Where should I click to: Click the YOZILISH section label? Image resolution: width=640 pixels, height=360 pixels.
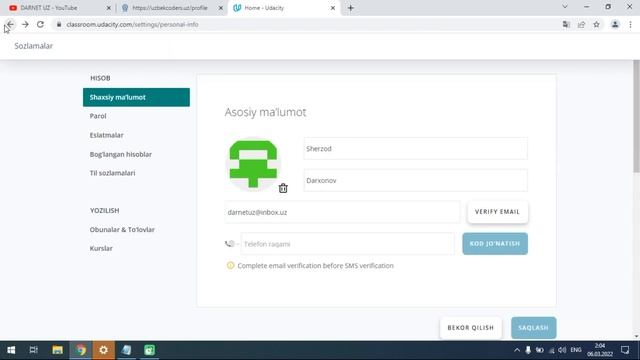tap(104, 211)
